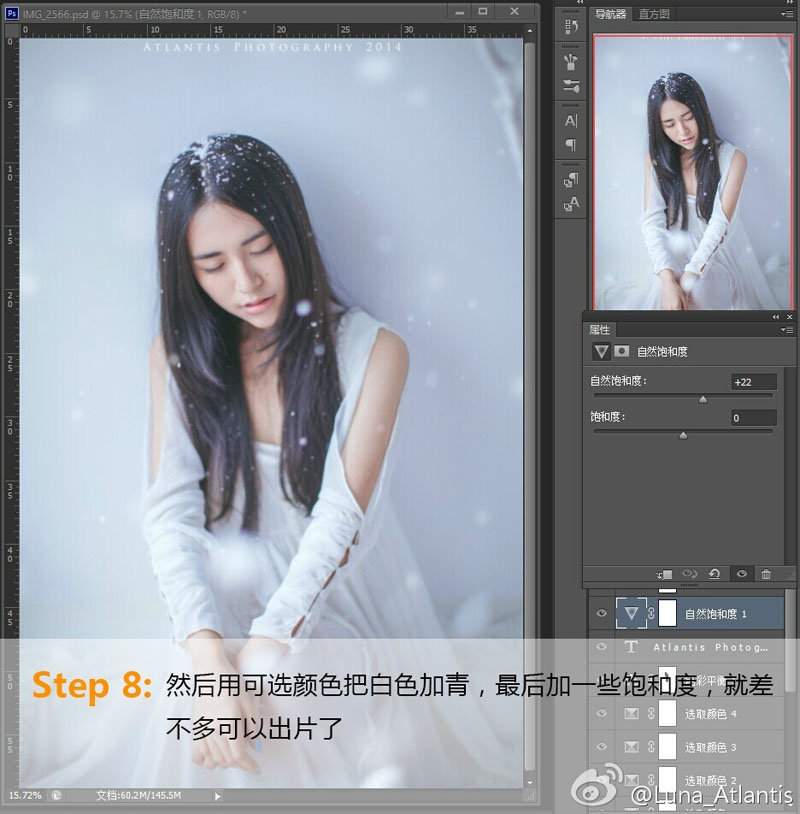This screenshot has width=800, height=814.
Task: Click Selective Color 4 adjustment icon
Action: tap(631, 714)
